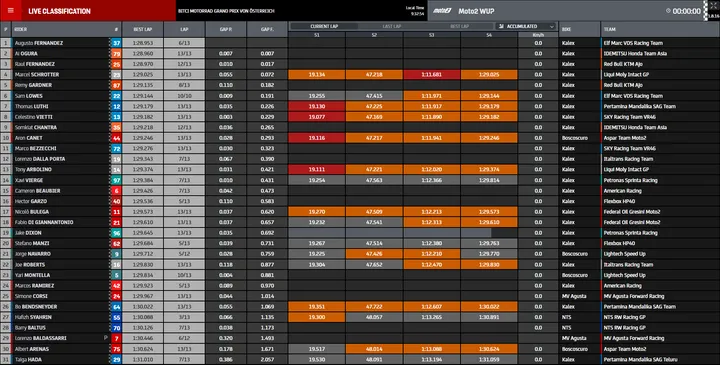Click Corsi's team MV Agusta Forward Racing
The image size is (720, 365).
coord(634,296)
